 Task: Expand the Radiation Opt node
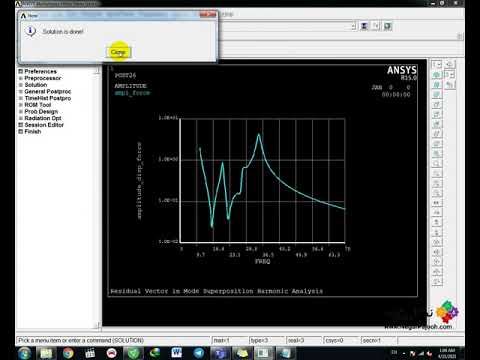pyautogui.click(x=20, y=118)
